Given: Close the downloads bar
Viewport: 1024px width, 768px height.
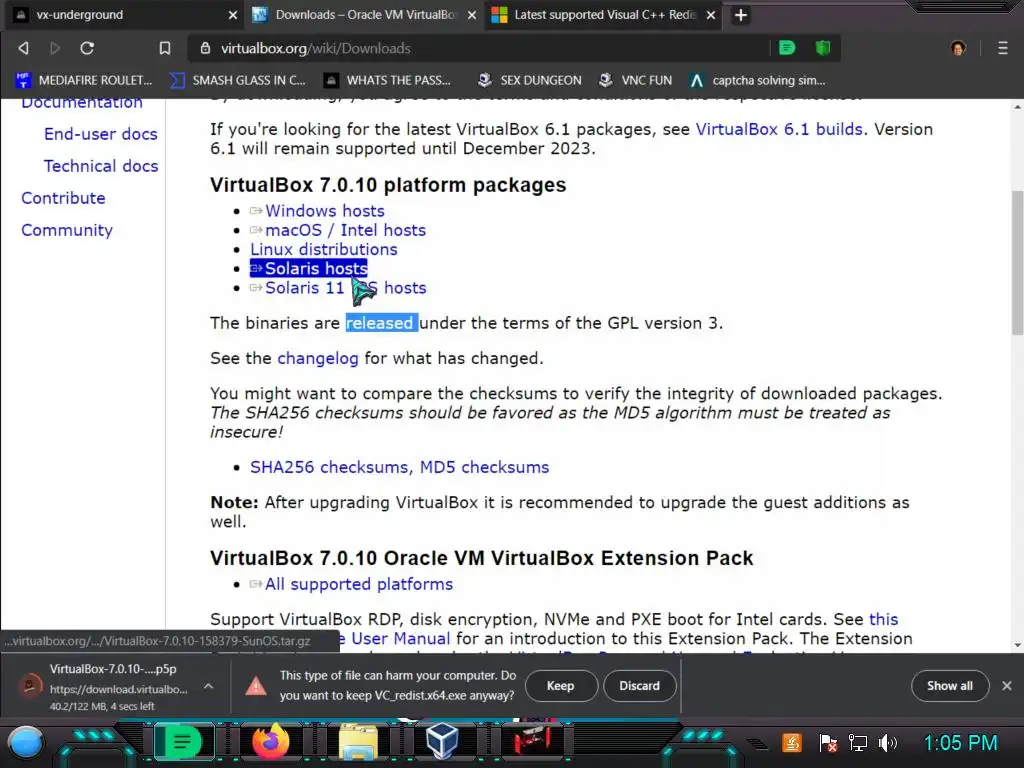Looking at the screenshot, I should point(1006,686).
